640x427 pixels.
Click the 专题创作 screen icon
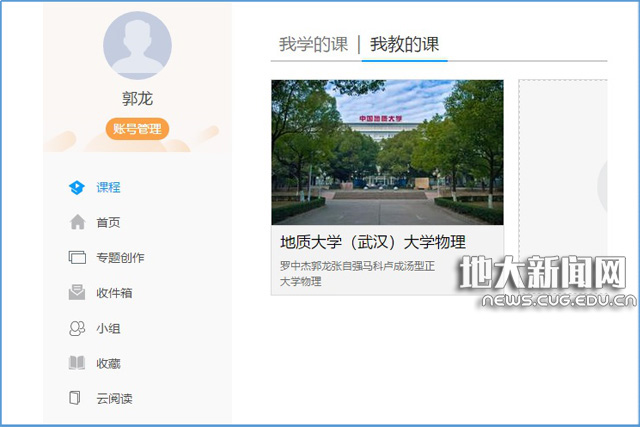click(x=77, y=258)
